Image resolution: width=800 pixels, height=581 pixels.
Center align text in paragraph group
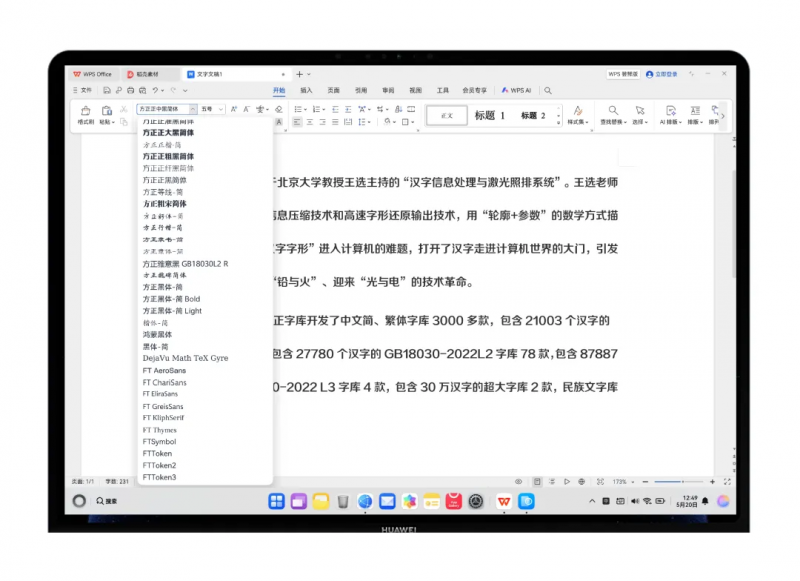[x=310, y=122]
